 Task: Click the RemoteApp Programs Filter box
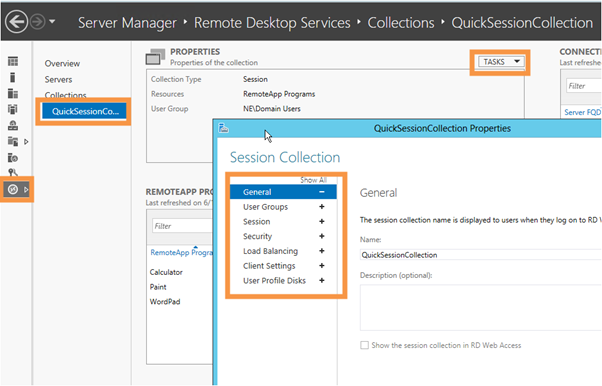click(x=182, y=226)
